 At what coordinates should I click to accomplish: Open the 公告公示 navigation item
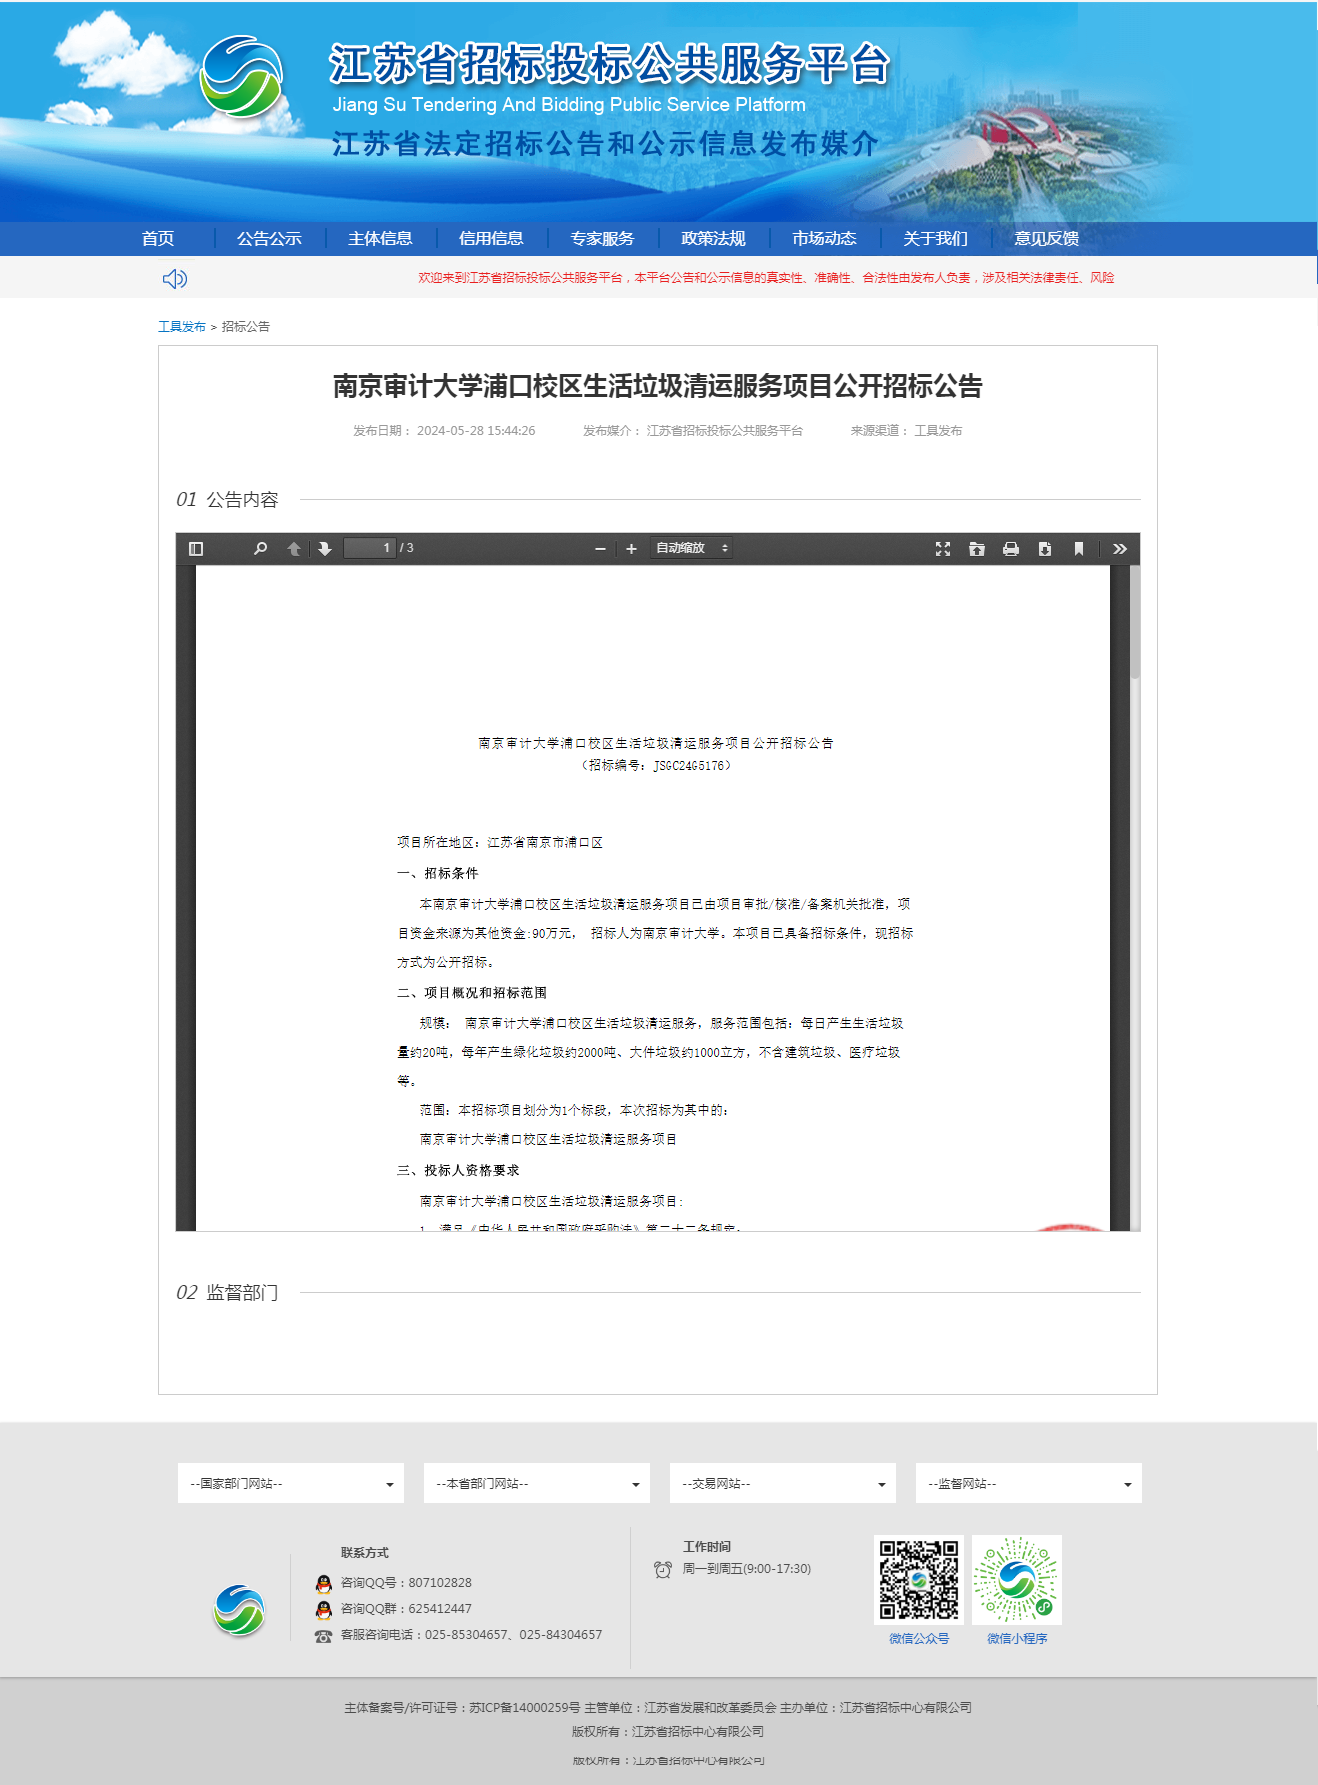[269, 238]
